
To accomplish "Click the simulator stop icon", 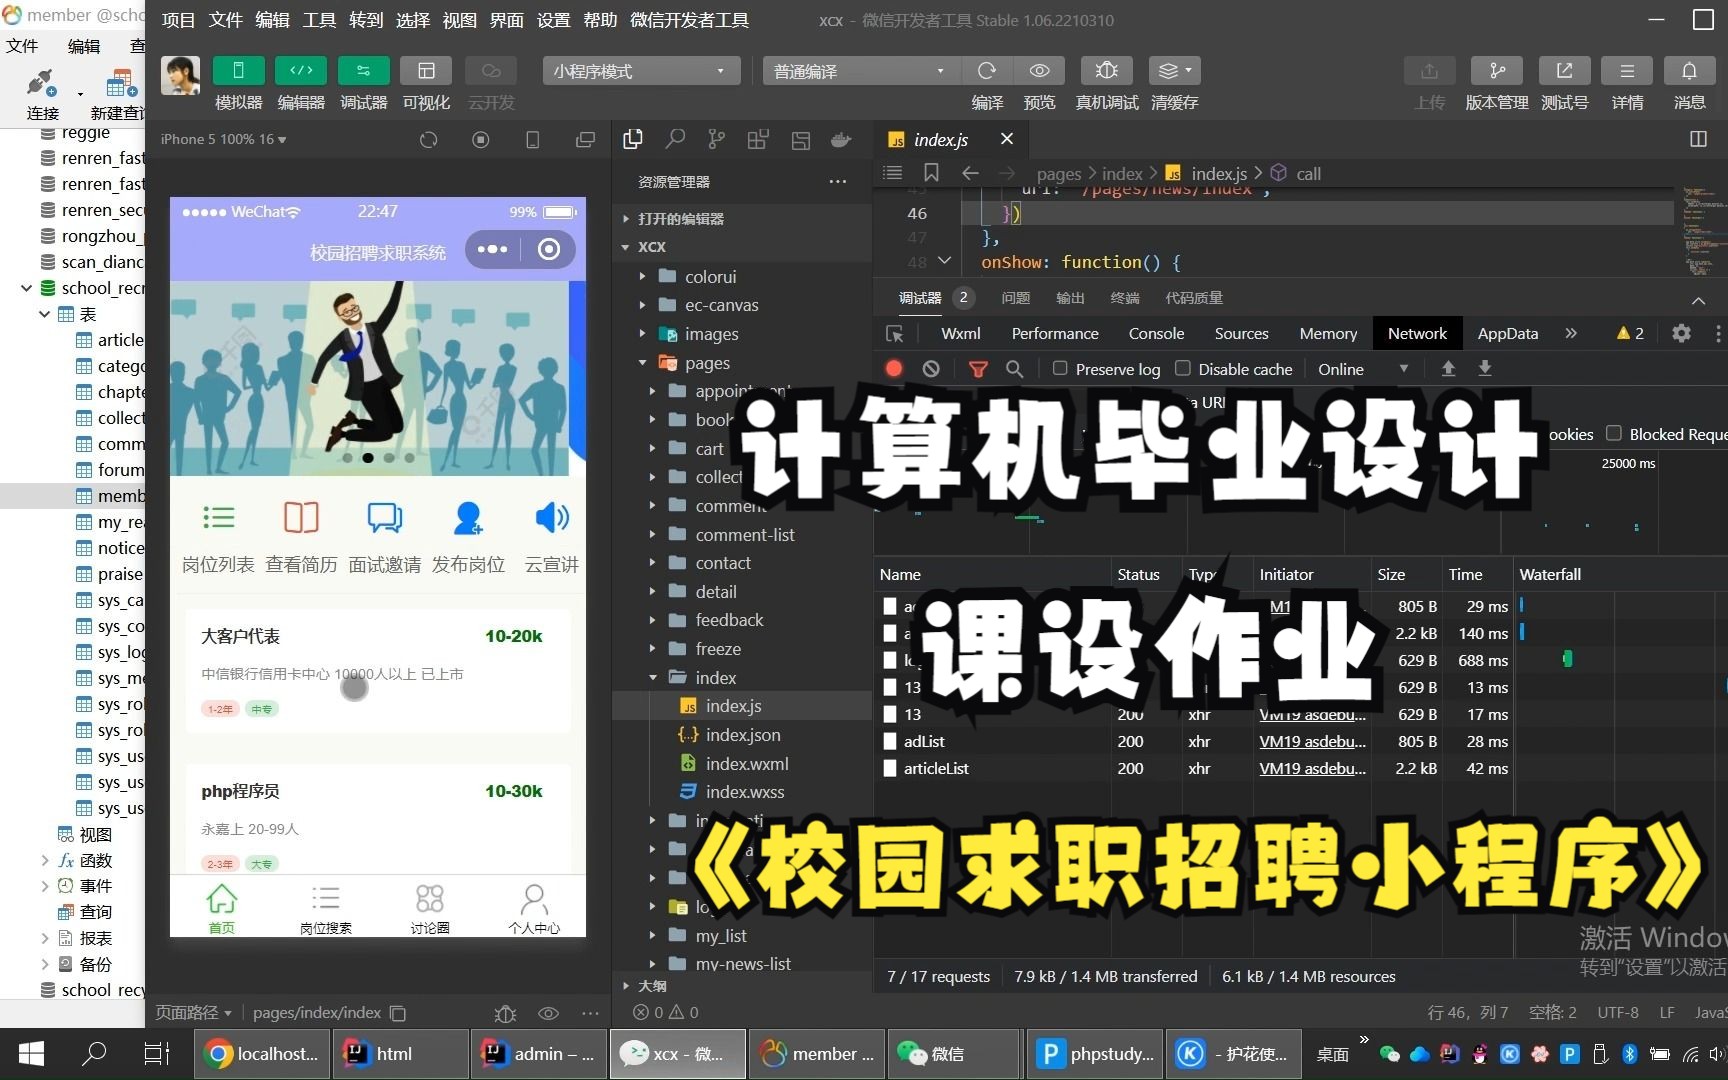I will tap(481, 140).
